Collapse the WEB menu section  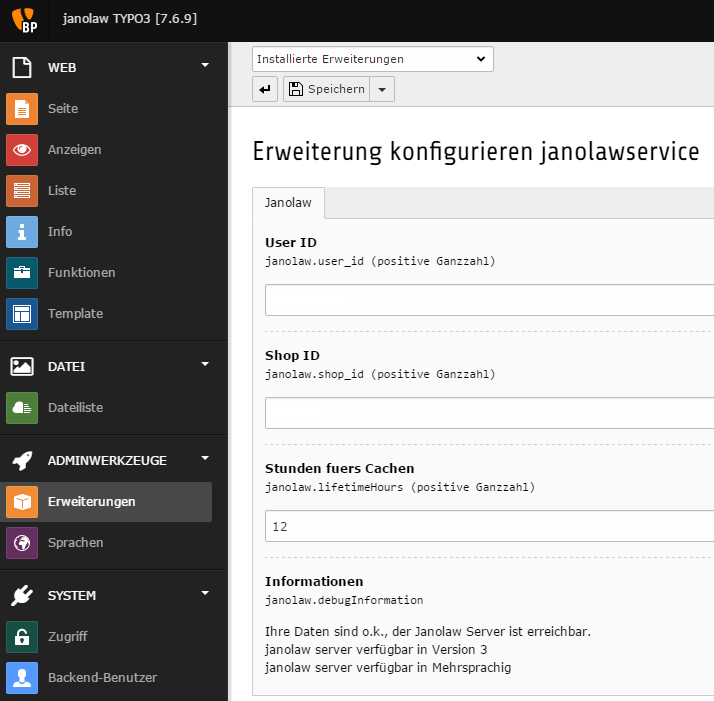coord(205,65)
